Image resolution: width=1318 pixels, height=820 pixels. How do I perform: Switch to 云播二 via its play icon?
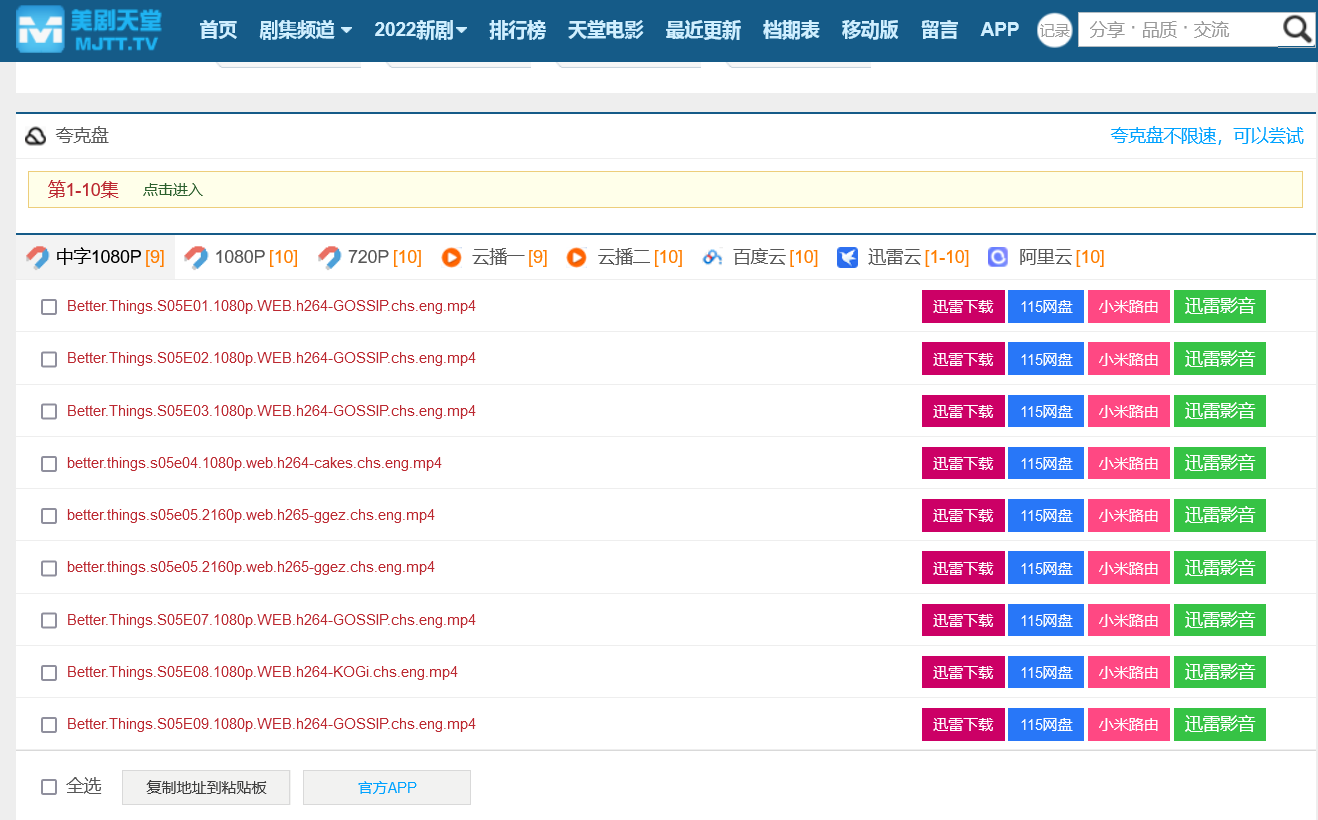coord(576,257)
